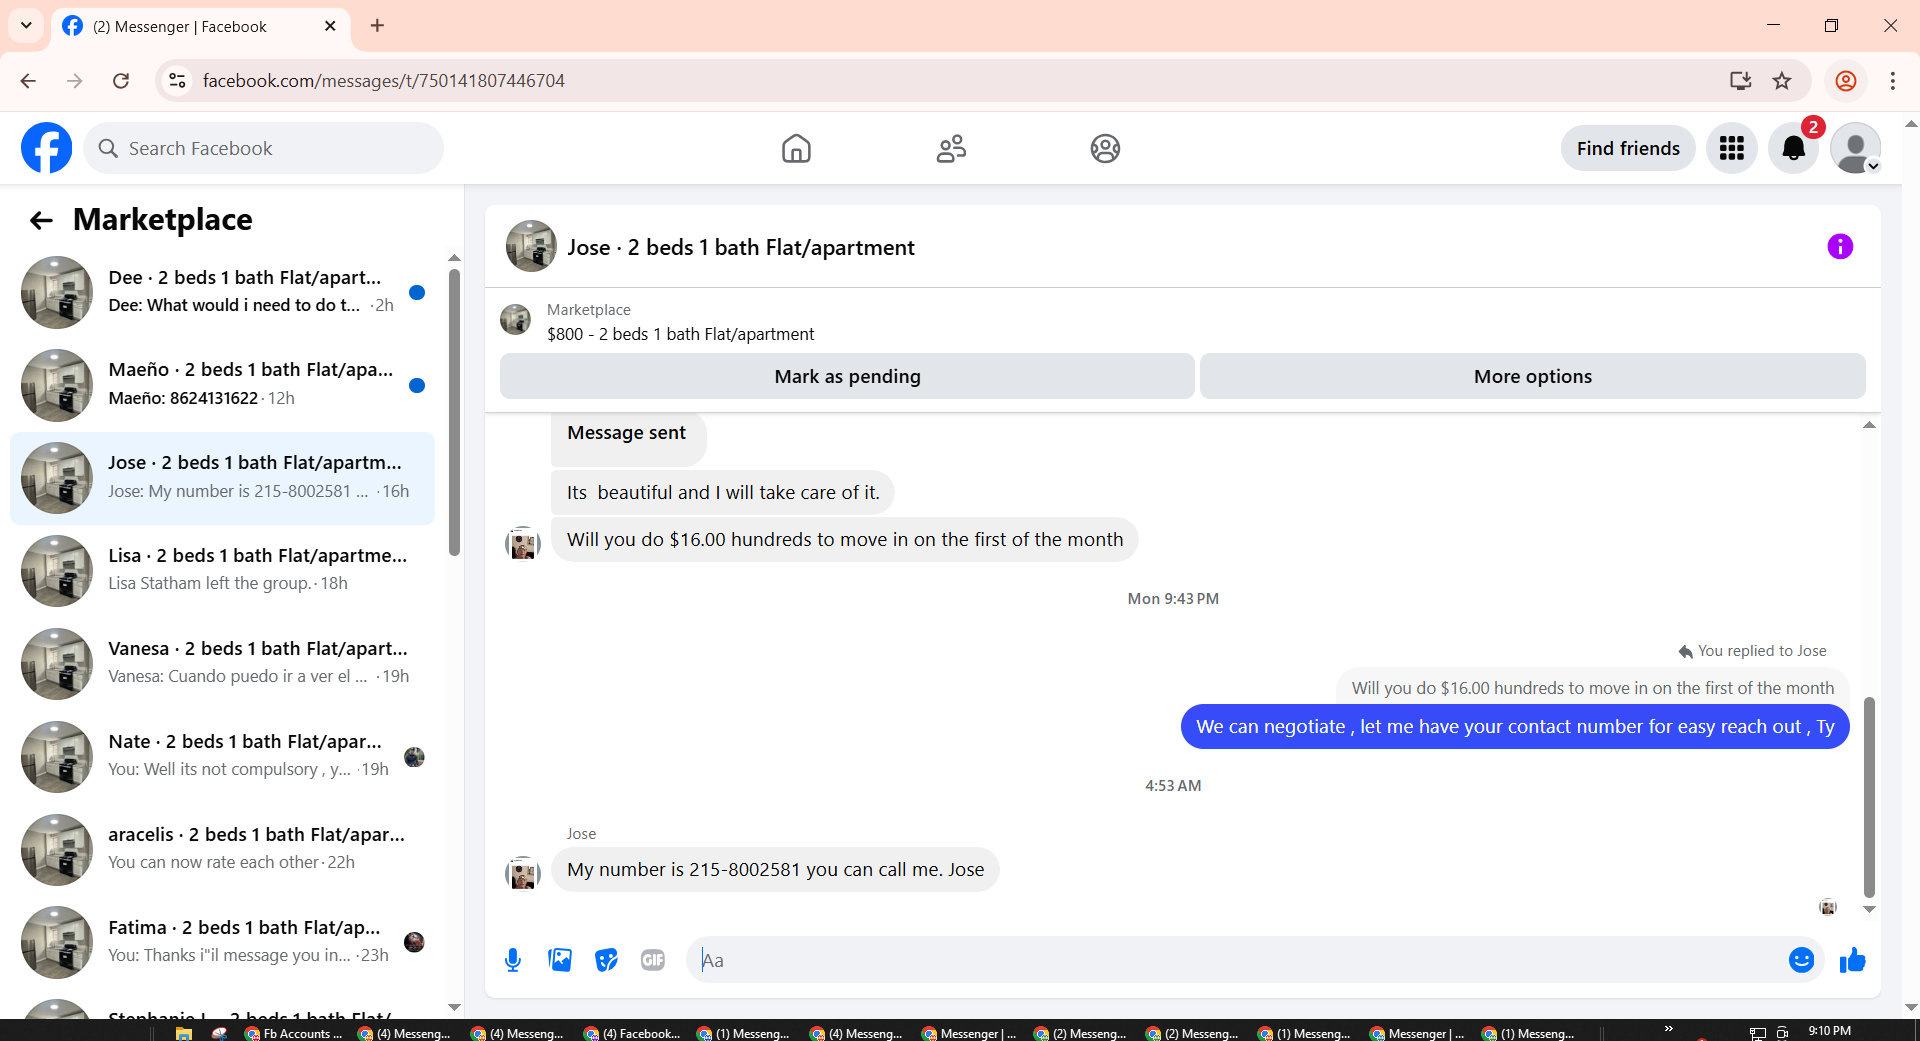Viewport: 1920px width, 1041px height.
Task: Open the Chrome profile icon
Action: [x=1846, y=81]
